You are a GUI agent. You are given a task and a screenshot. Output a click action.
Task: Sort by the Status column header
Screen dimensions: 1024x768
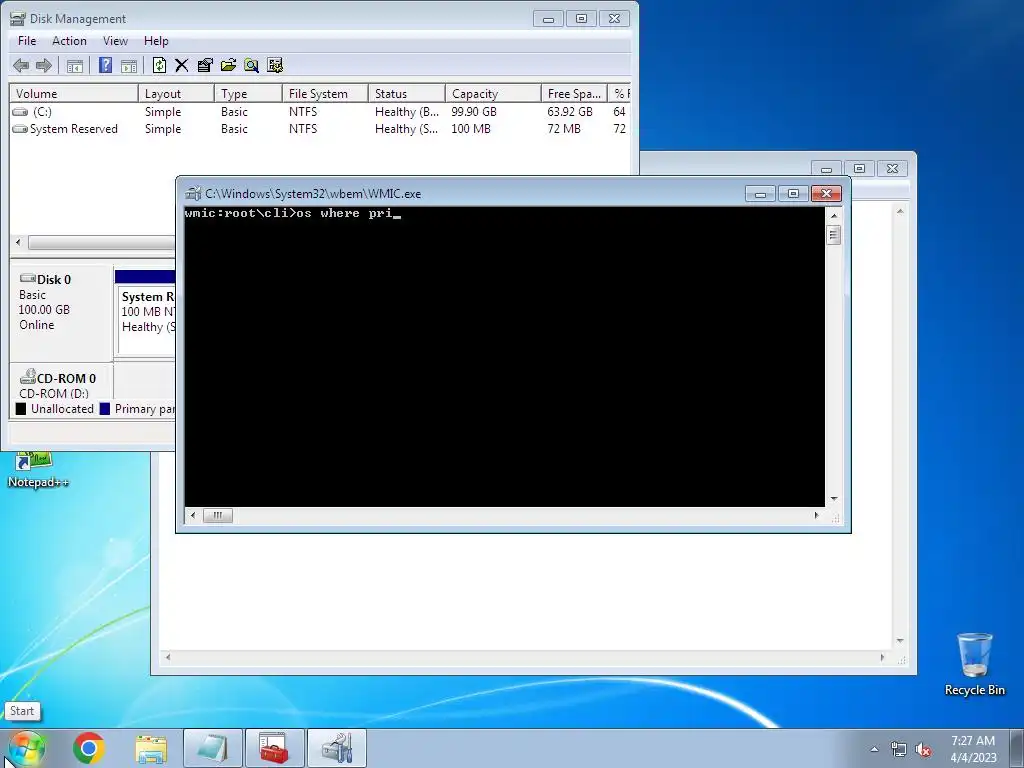407,93
